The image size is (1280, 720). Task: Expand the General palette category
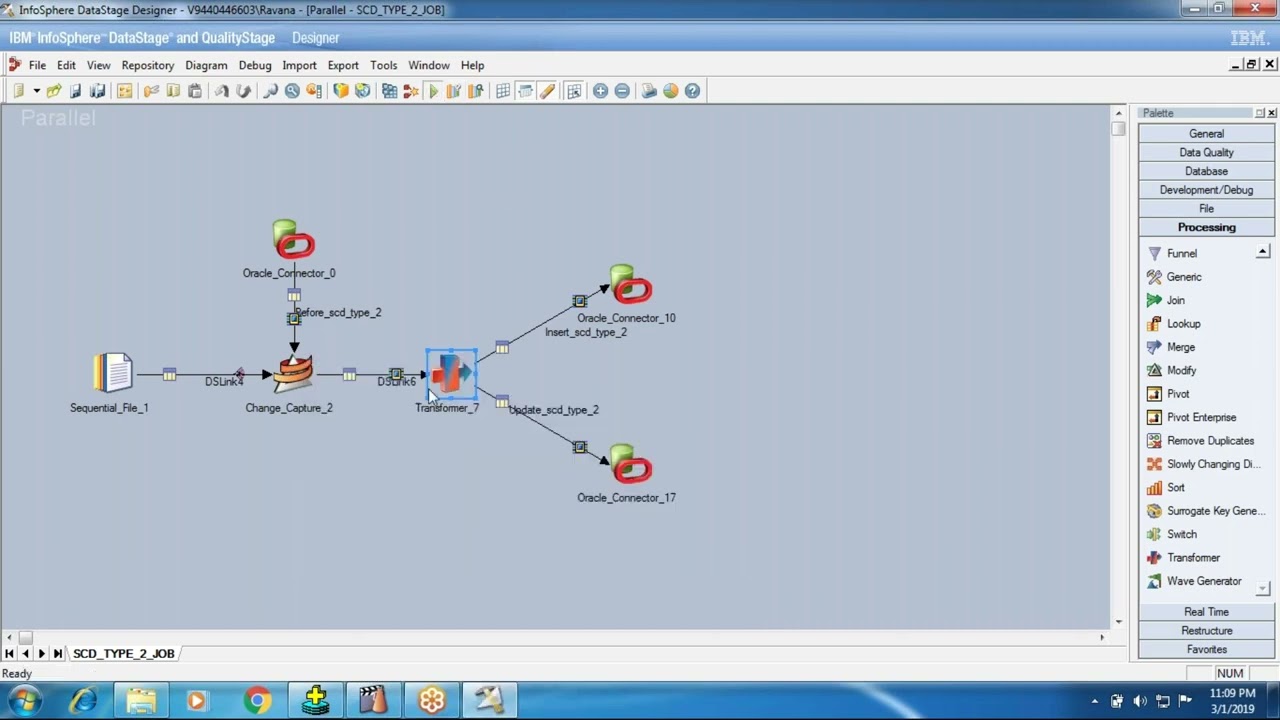point(1206,134)
